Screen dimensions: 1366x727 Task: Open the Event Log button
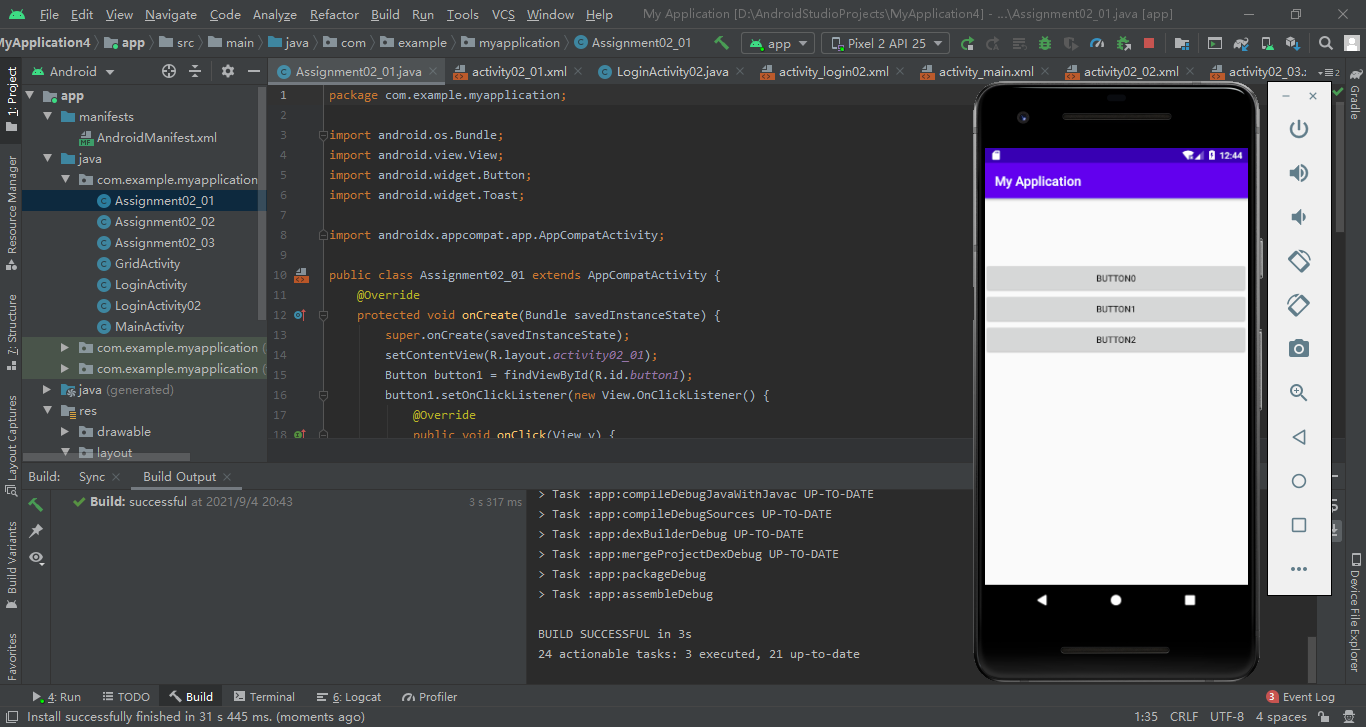pyautogui.click(x=1300, y=697)
